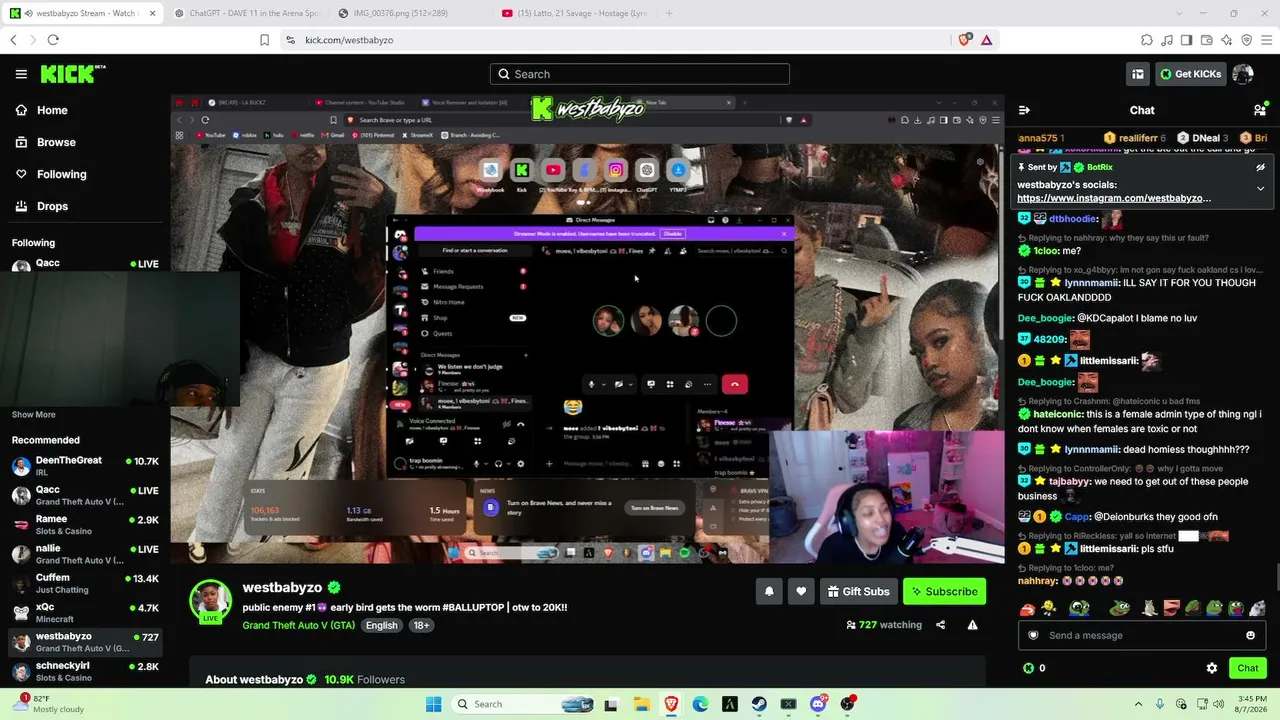Toggle the browser sidebar panel

(1187, 40)
